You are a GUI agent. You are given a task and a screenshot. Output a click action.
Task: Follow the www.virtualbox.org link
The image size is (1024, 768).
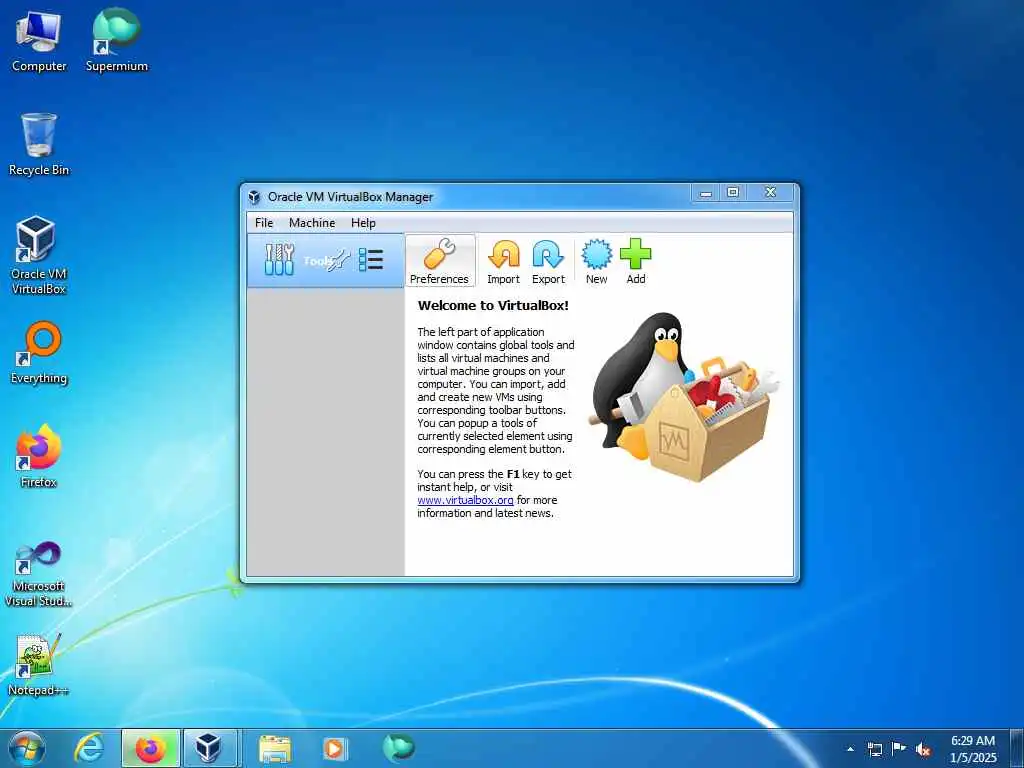click(465, 500)
